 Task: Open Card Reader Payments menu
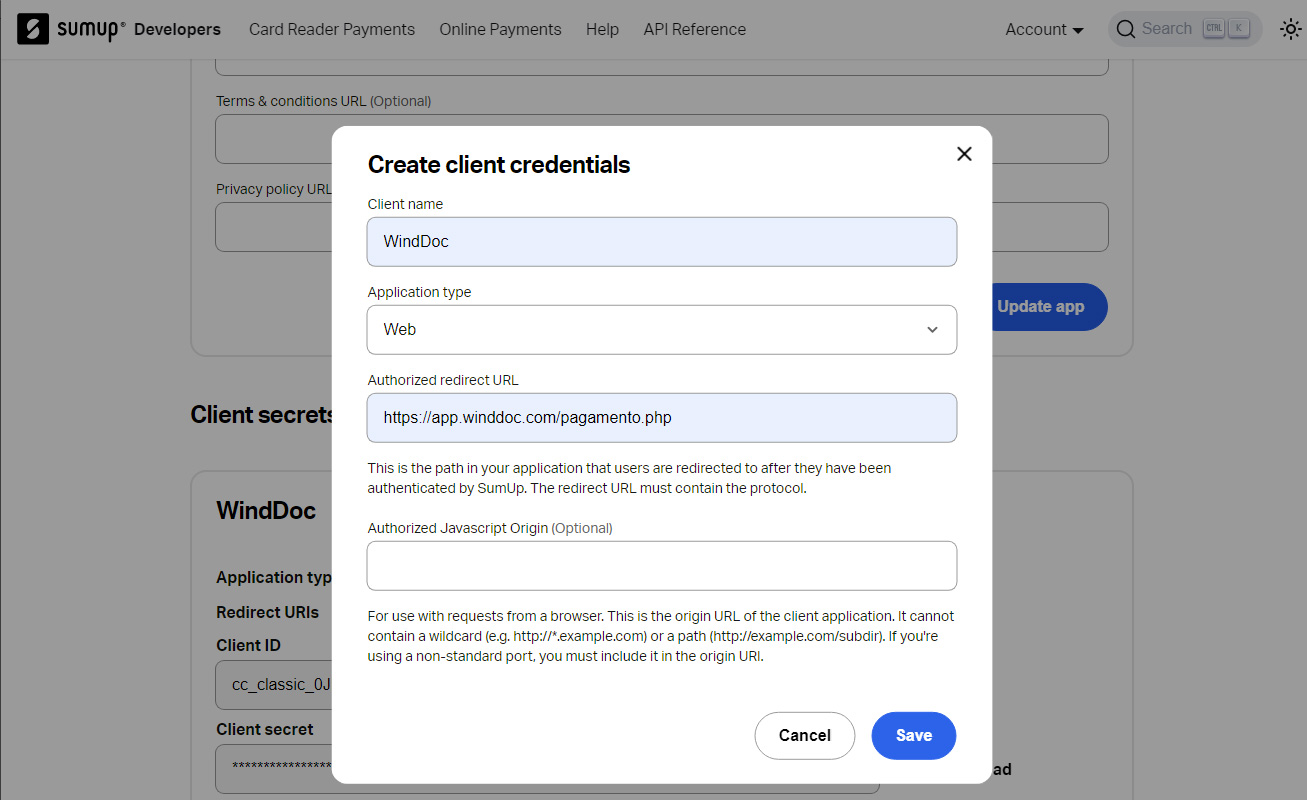(x=332, y=29)
